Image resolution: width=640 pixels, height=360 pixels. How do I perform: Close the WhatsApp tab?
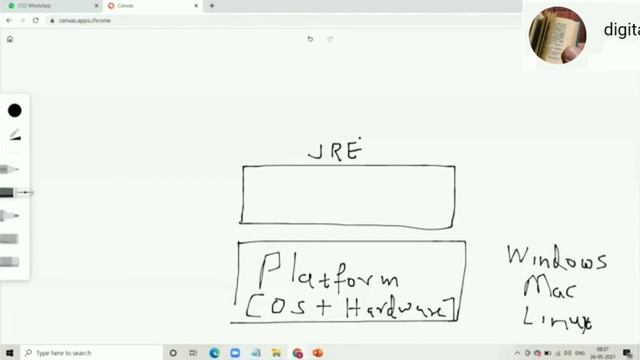point(97,6)
